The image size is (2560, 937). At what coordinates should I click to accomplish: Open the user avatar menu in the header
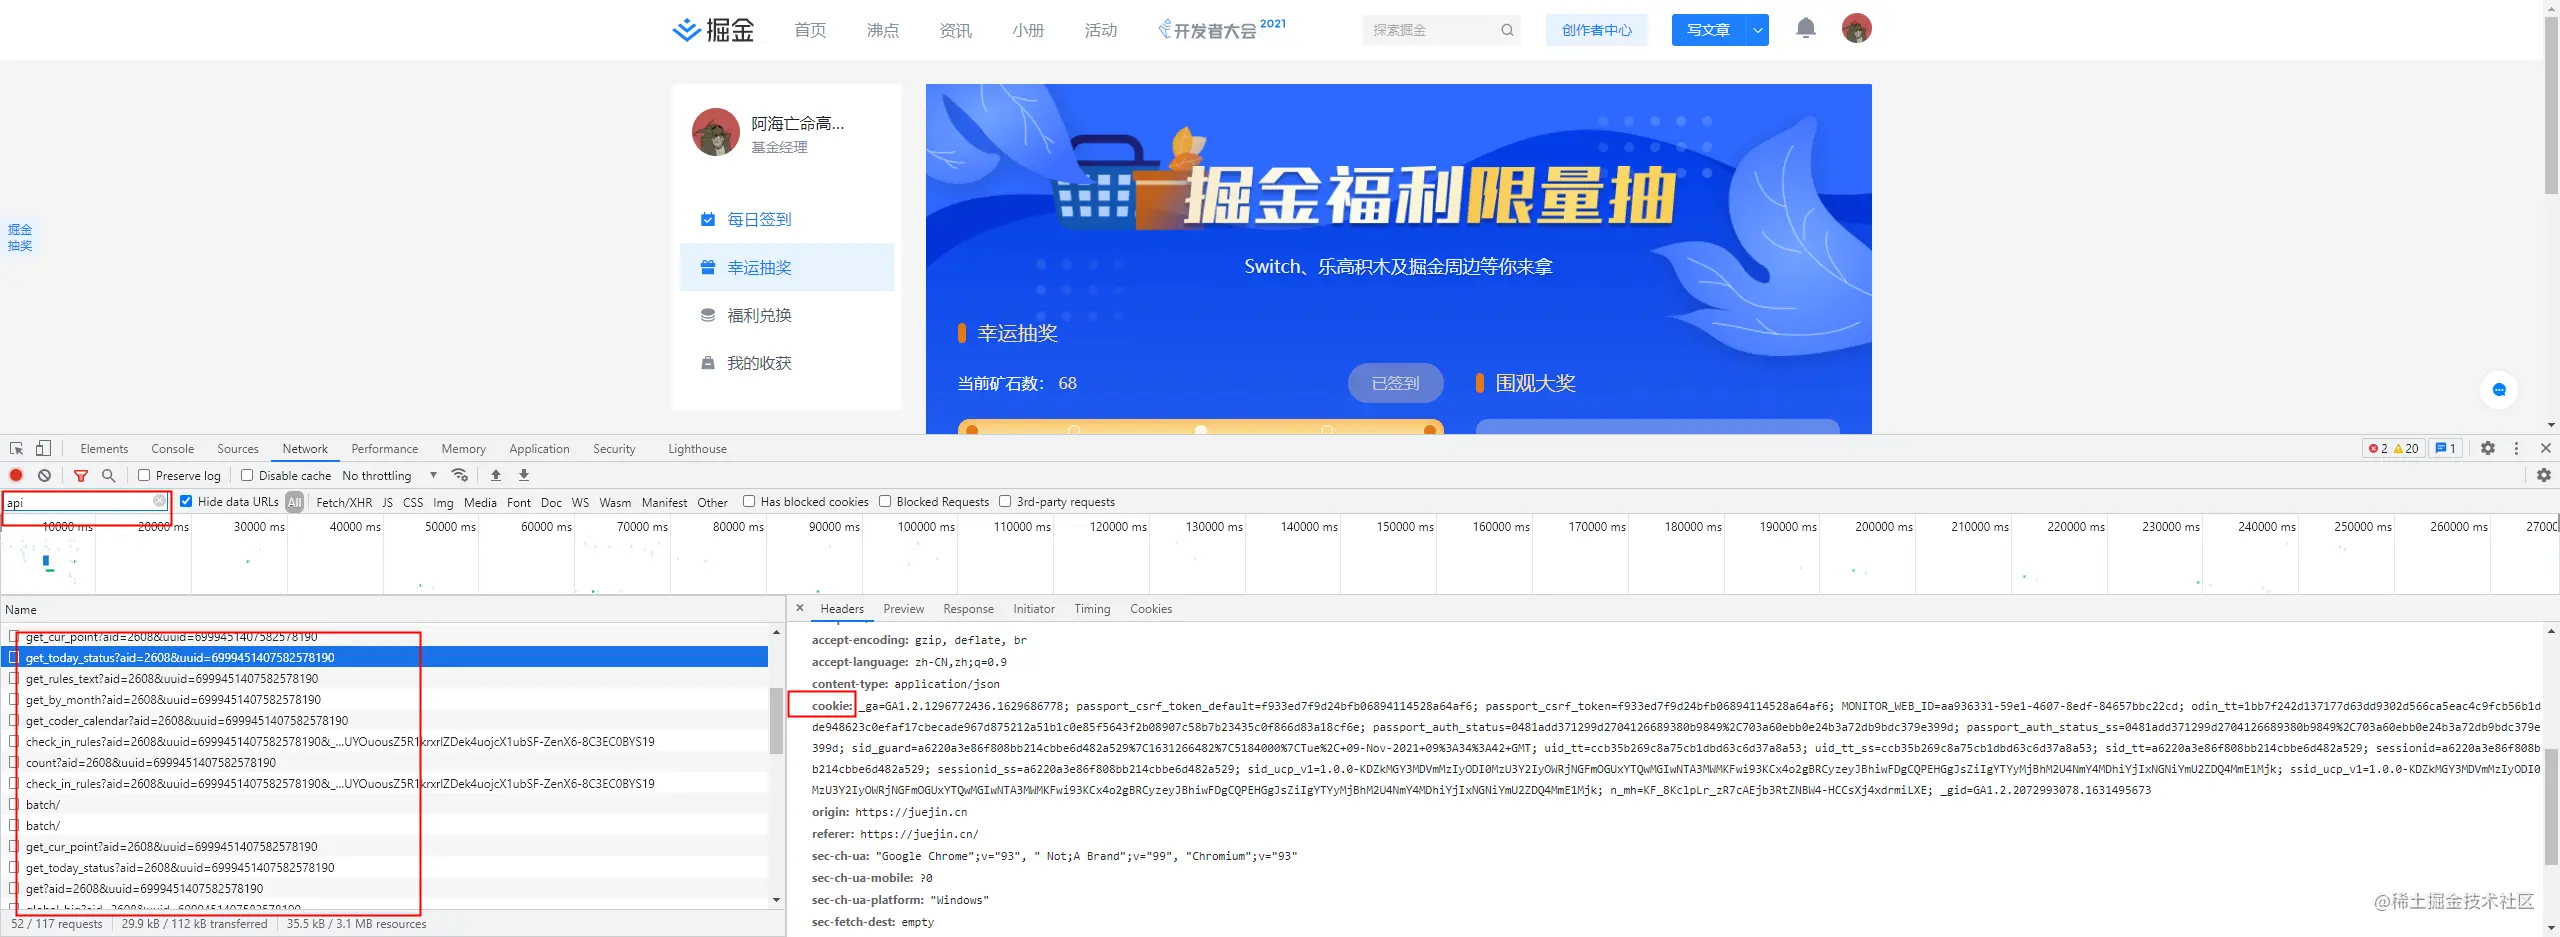tap(1856, 28)
